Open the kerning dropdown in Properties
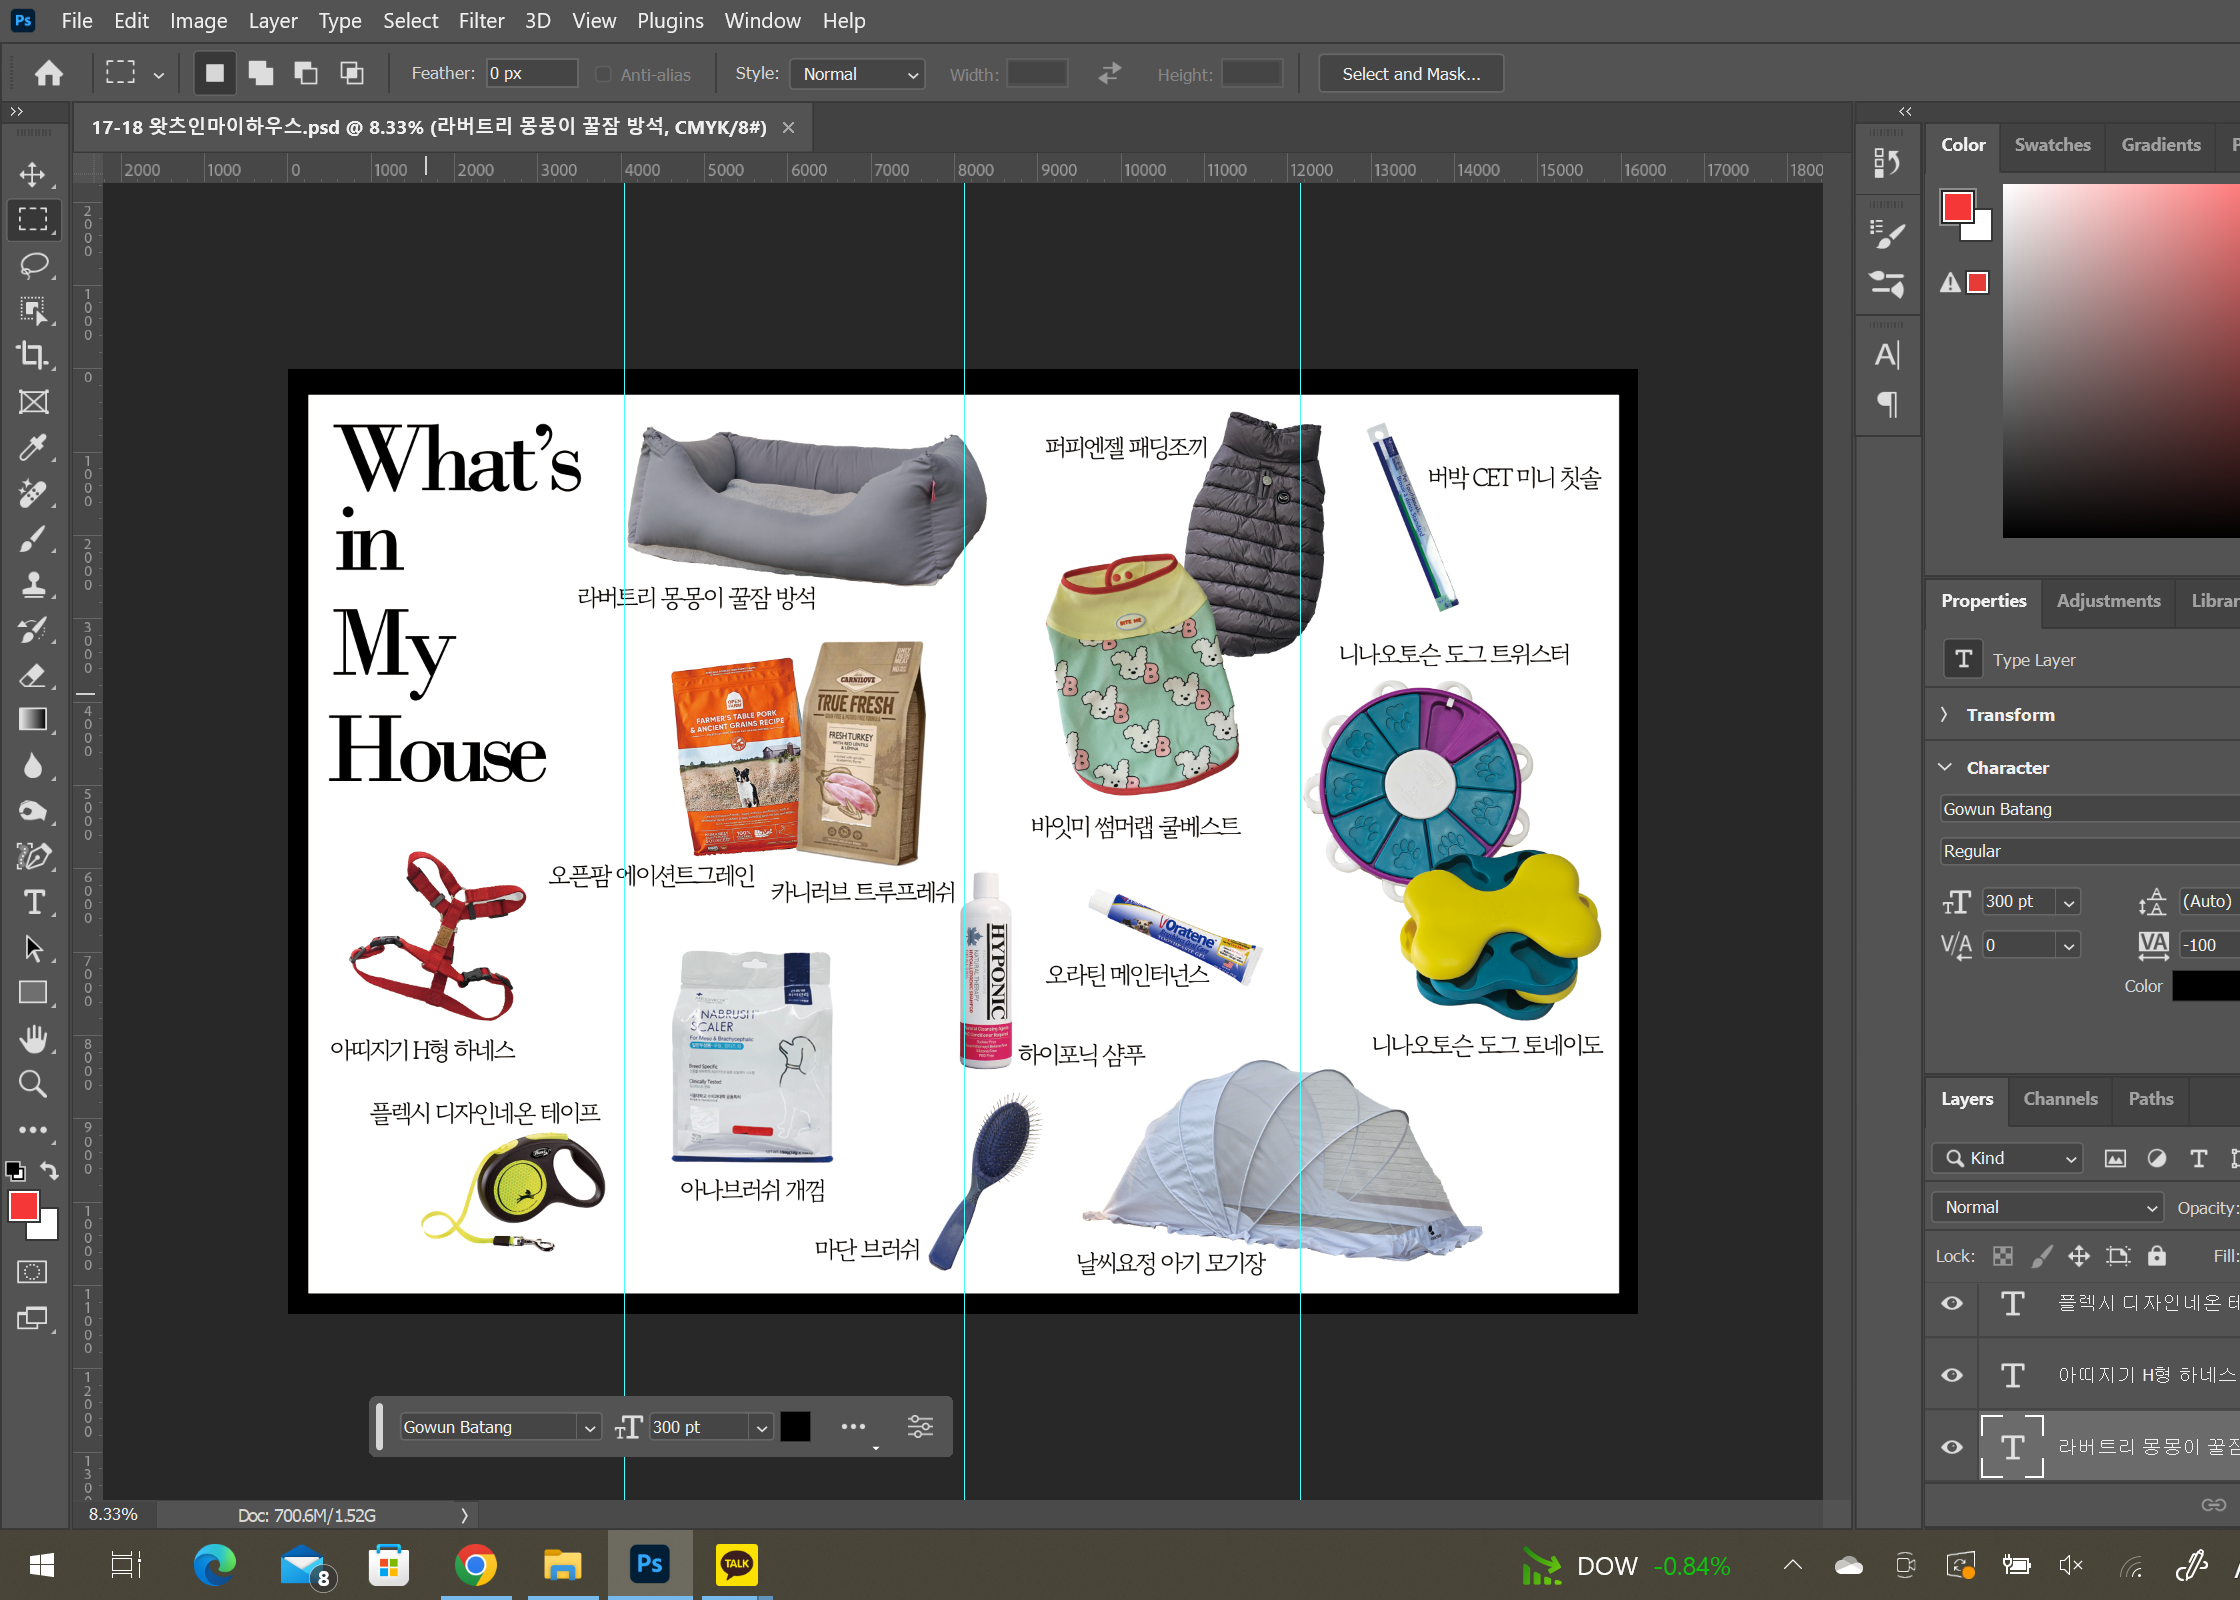2240x1600 pixels. pyautogui.click(x=2069, y=945)
